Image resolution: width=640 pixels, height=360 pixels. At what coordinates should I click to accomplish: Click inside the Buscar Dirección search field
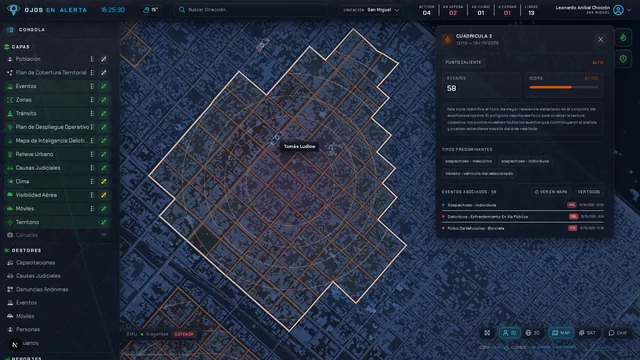click(x=251, y=10)
